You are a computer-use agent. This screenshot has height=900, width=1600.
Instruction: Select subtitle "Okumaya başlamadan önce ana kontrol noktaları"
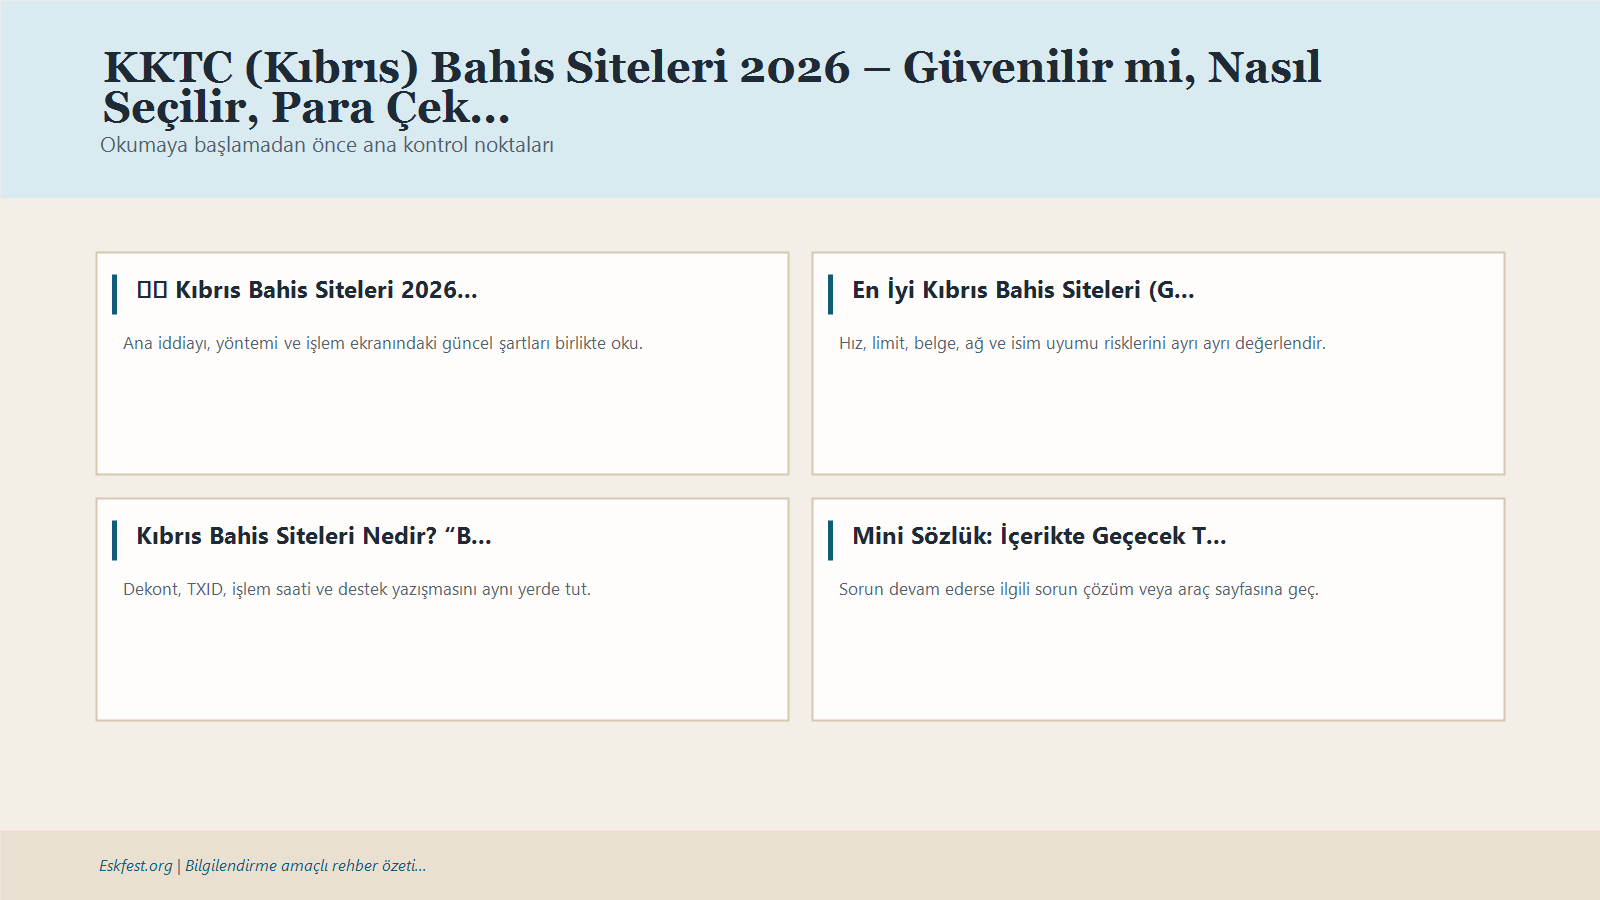coord(327,145)
